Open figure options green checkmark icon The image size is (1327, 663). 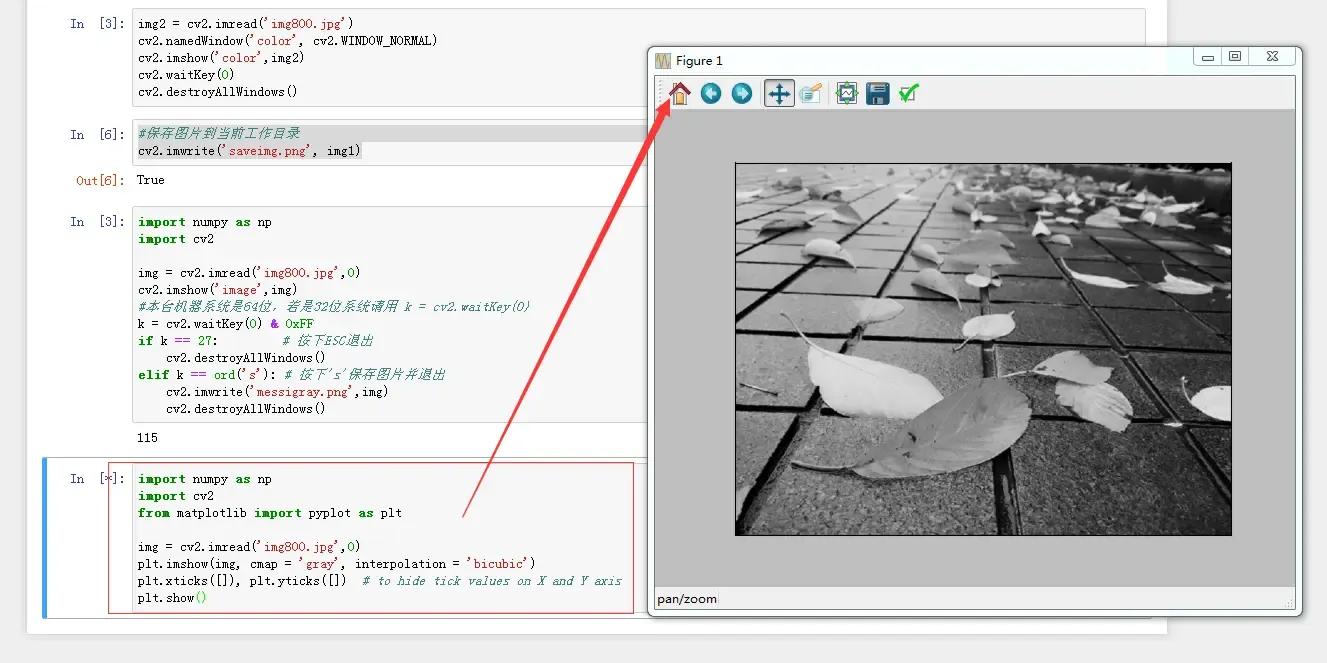[x=908, y=94]
